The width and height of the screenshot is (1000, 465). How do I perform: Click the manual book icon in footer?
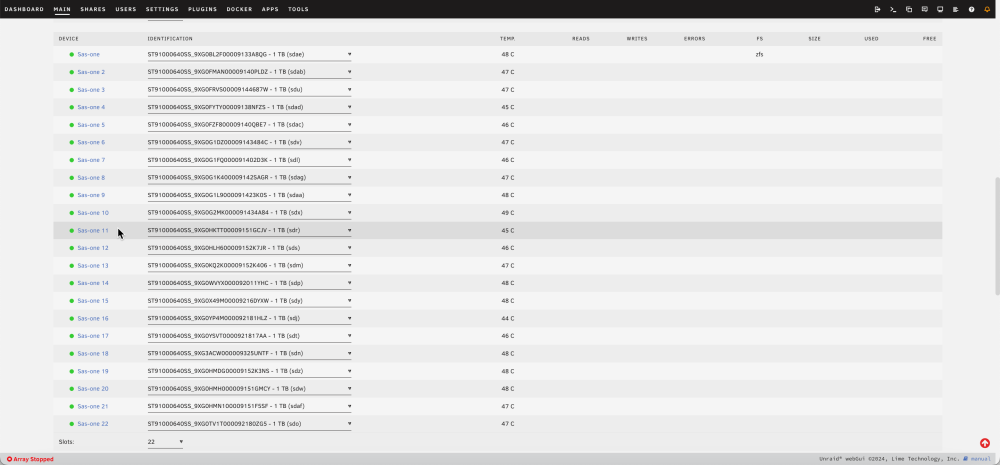click(966, 459)
